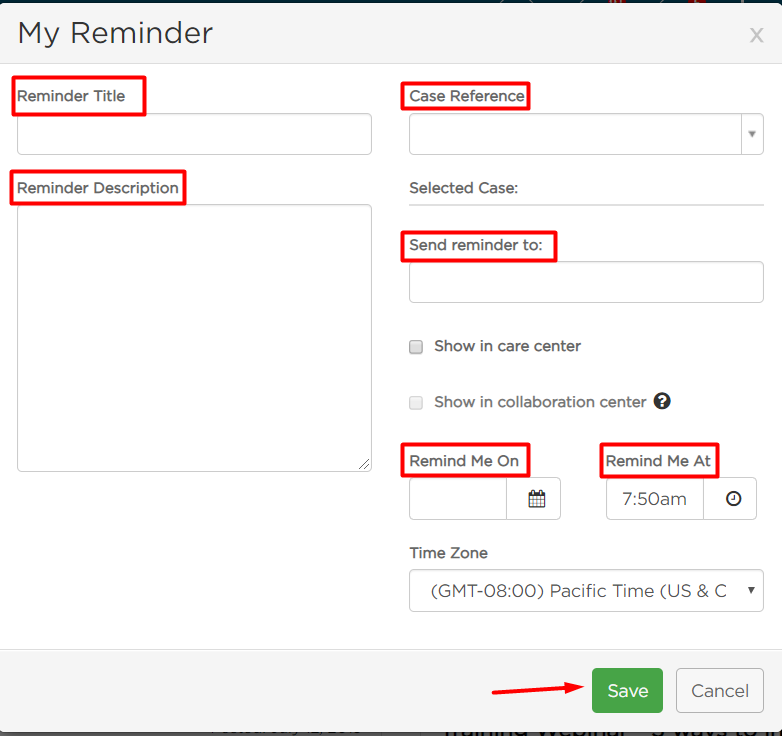Viewport: 782px width, 736px height.
Task: Expand the Case Reference dropdown arrow
Action: tap(752, 134)
